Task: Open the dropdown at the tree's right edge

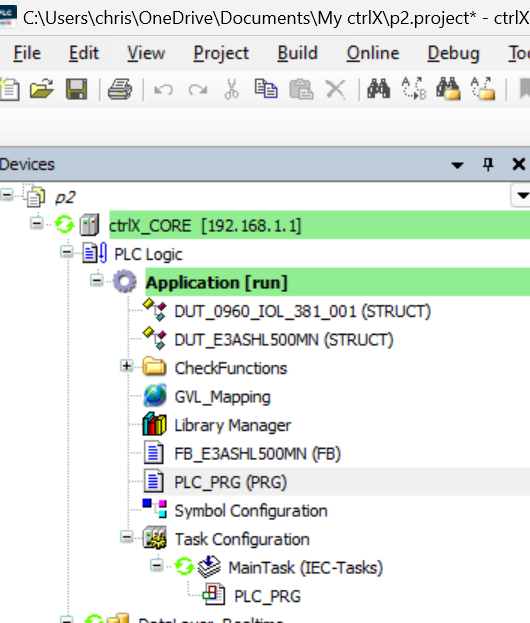Action: click(x=521, y=195)
